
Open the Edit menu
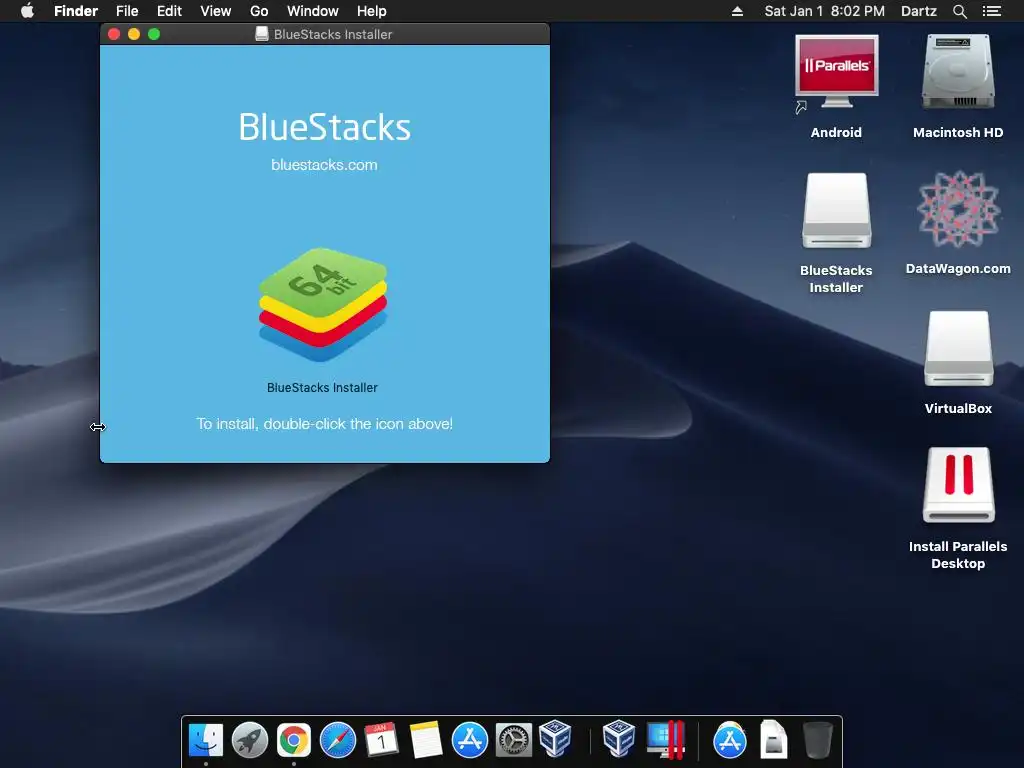169,11
